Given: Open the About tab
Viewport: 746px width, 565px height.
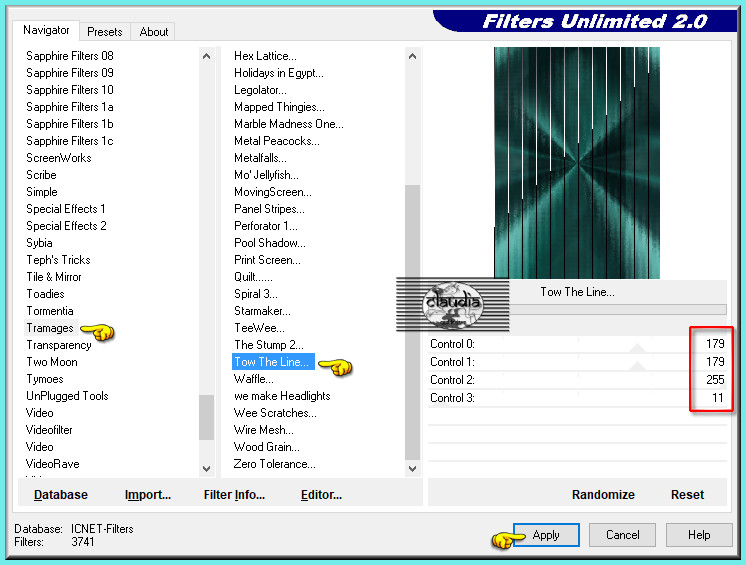Looking at the screenshot, I should 154,32.
